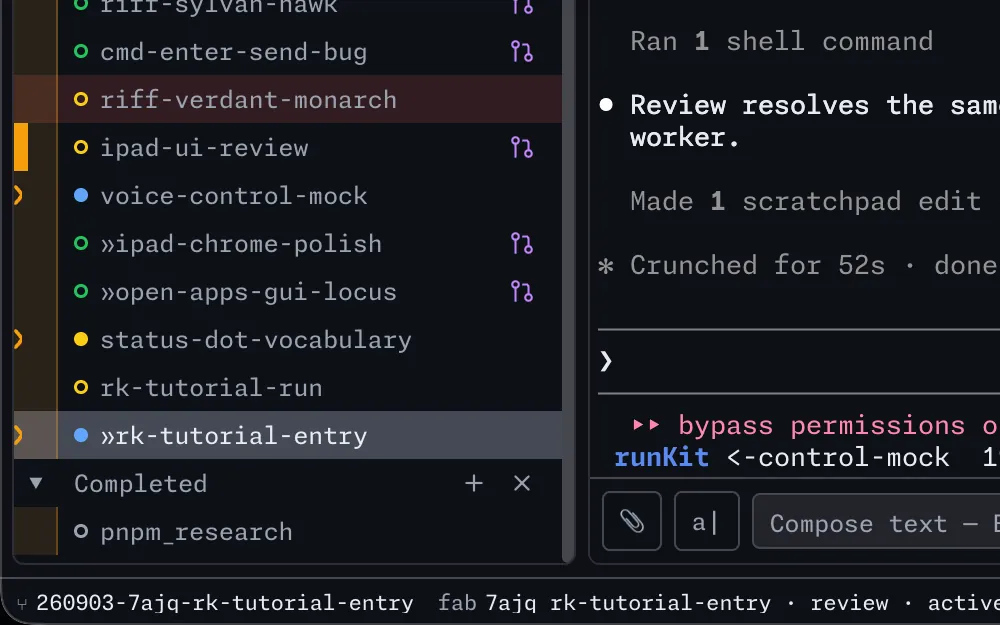The image size is (1000, 625).
Task: Click the blue dot of »rk-tutorial-entry
Action: click(81, 435)
